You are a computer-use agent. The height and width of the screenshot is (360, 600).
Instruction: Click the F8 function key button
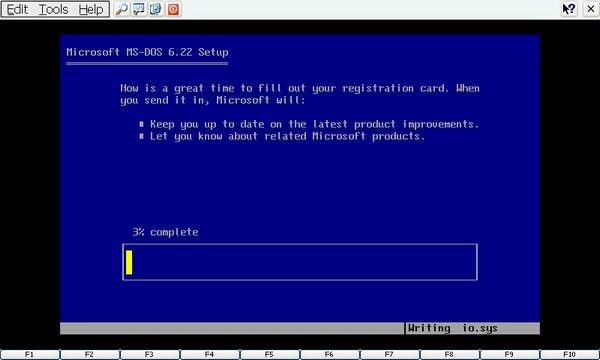pyautogui.click(x=450, y=355)
